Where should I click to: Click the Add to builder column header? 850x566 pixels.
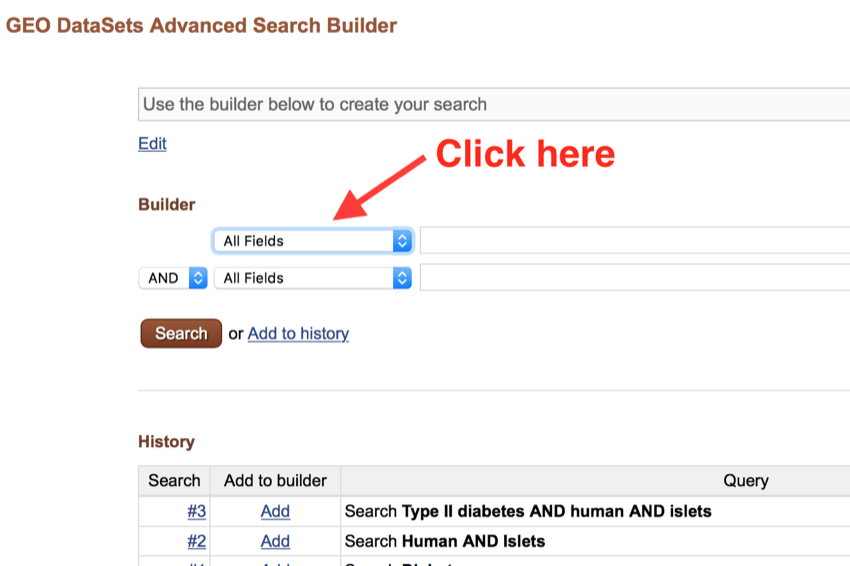(275, 481)
